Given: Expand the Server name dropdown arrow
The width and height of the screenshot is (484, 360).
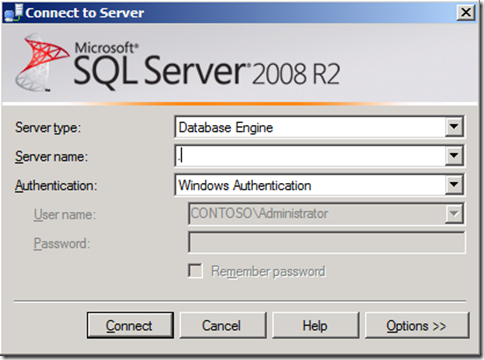Looking at the screenshot, I should click(x=454, y=156).
